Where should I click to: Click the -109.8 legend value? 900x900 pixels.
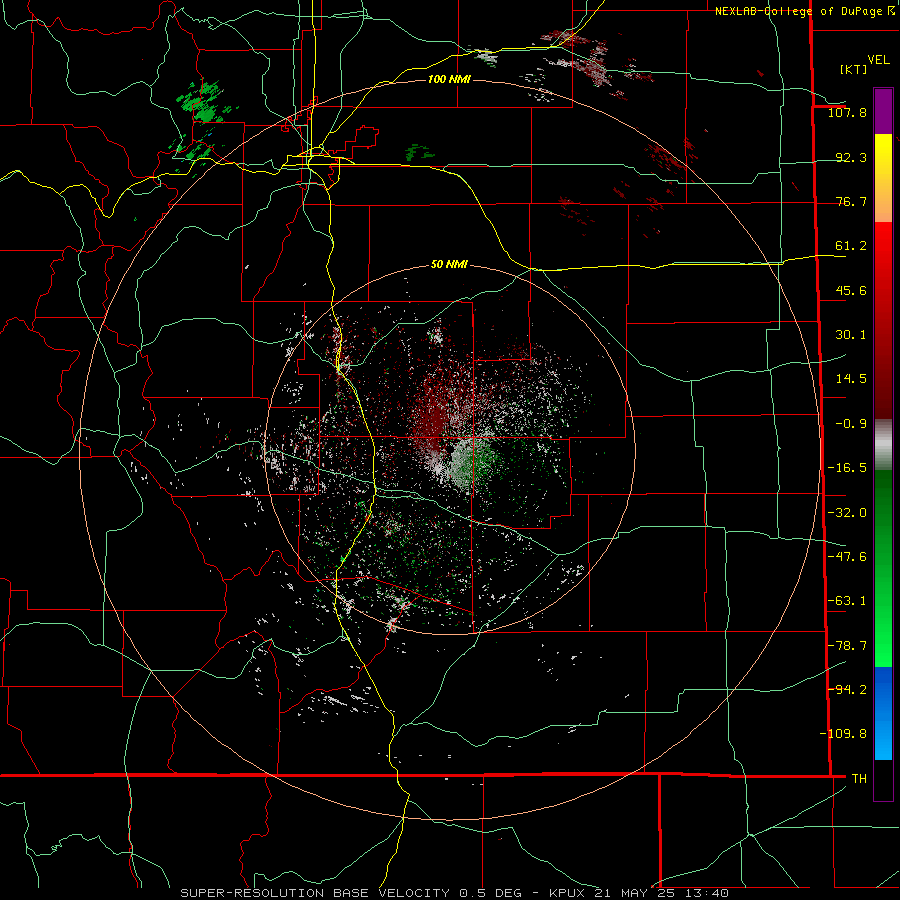(844, 734)
